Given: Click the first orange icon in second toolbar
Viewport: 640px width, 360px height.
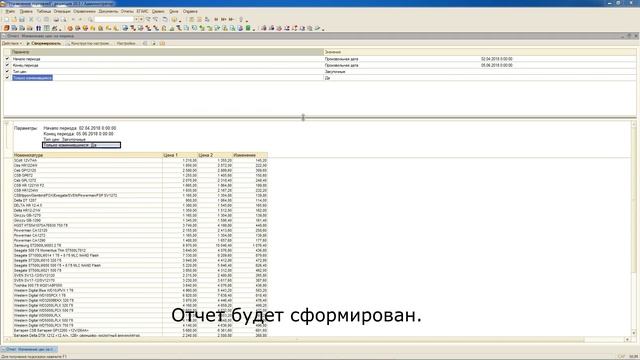Looking at the screenshot, I should tap(7, 28).
